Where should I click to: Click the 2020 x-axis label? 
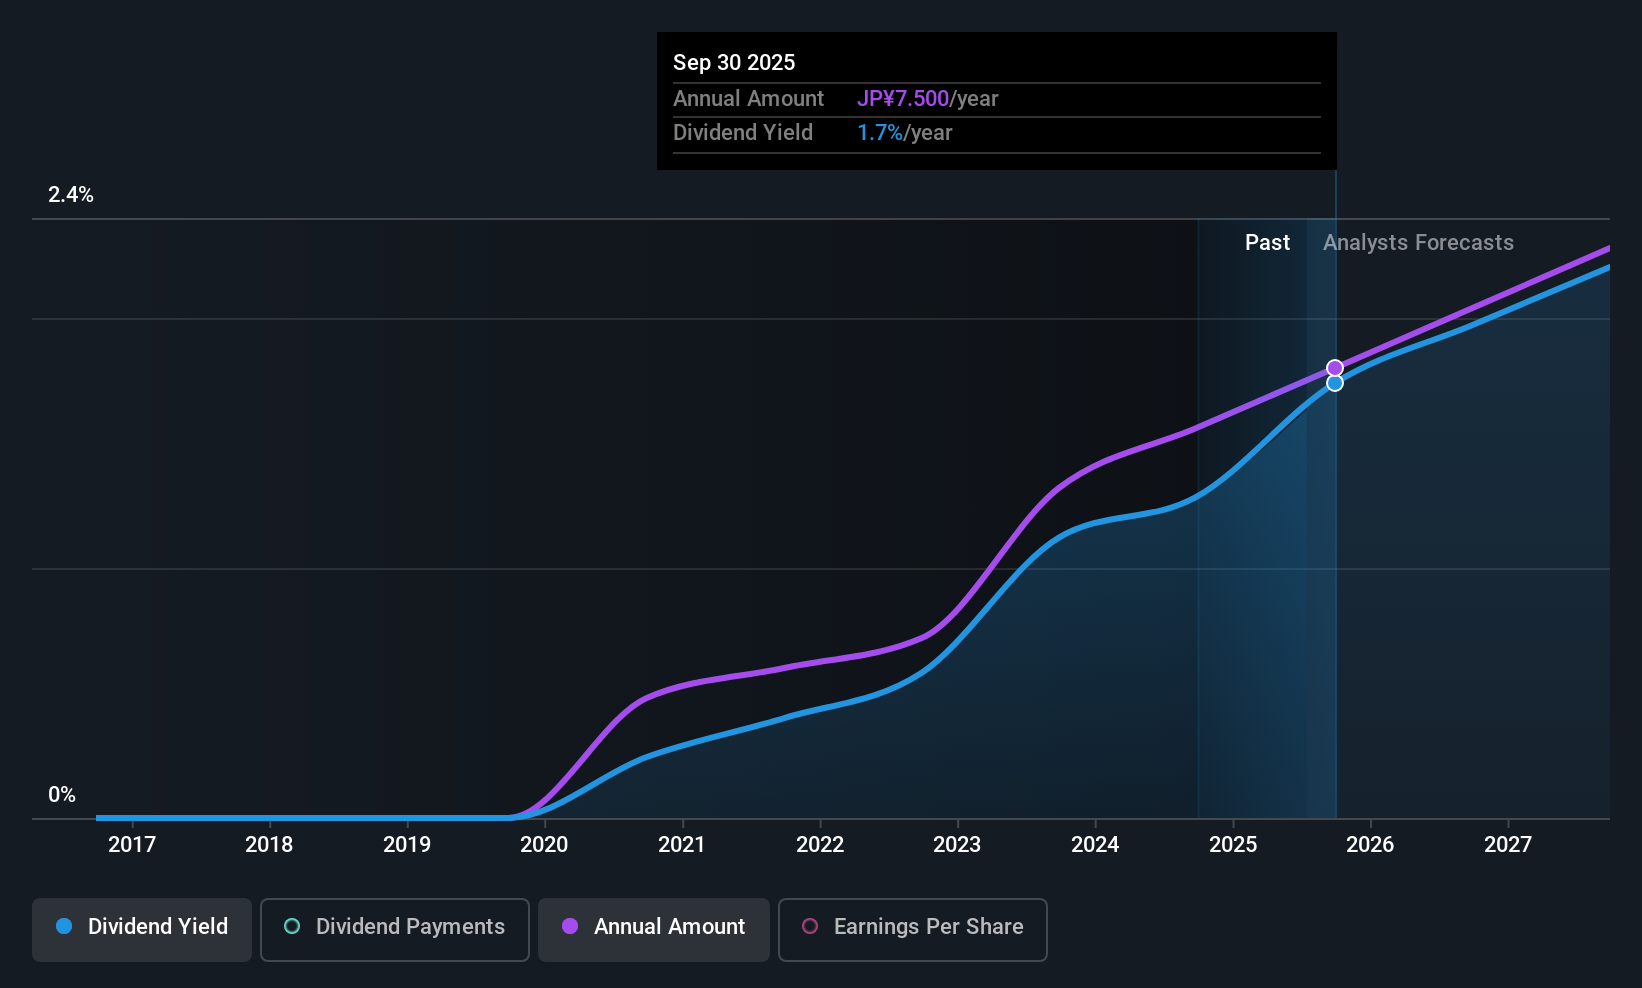[544, 844]
